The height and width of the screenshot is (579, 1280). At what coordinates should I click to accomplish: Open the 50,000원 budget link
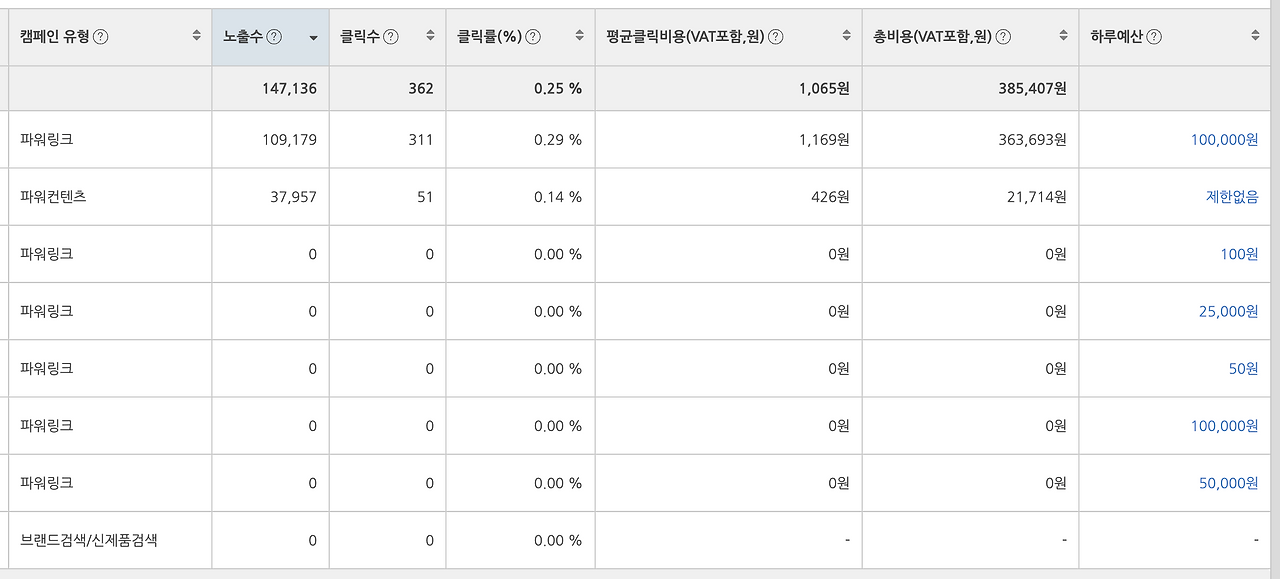coord(1227,482)
